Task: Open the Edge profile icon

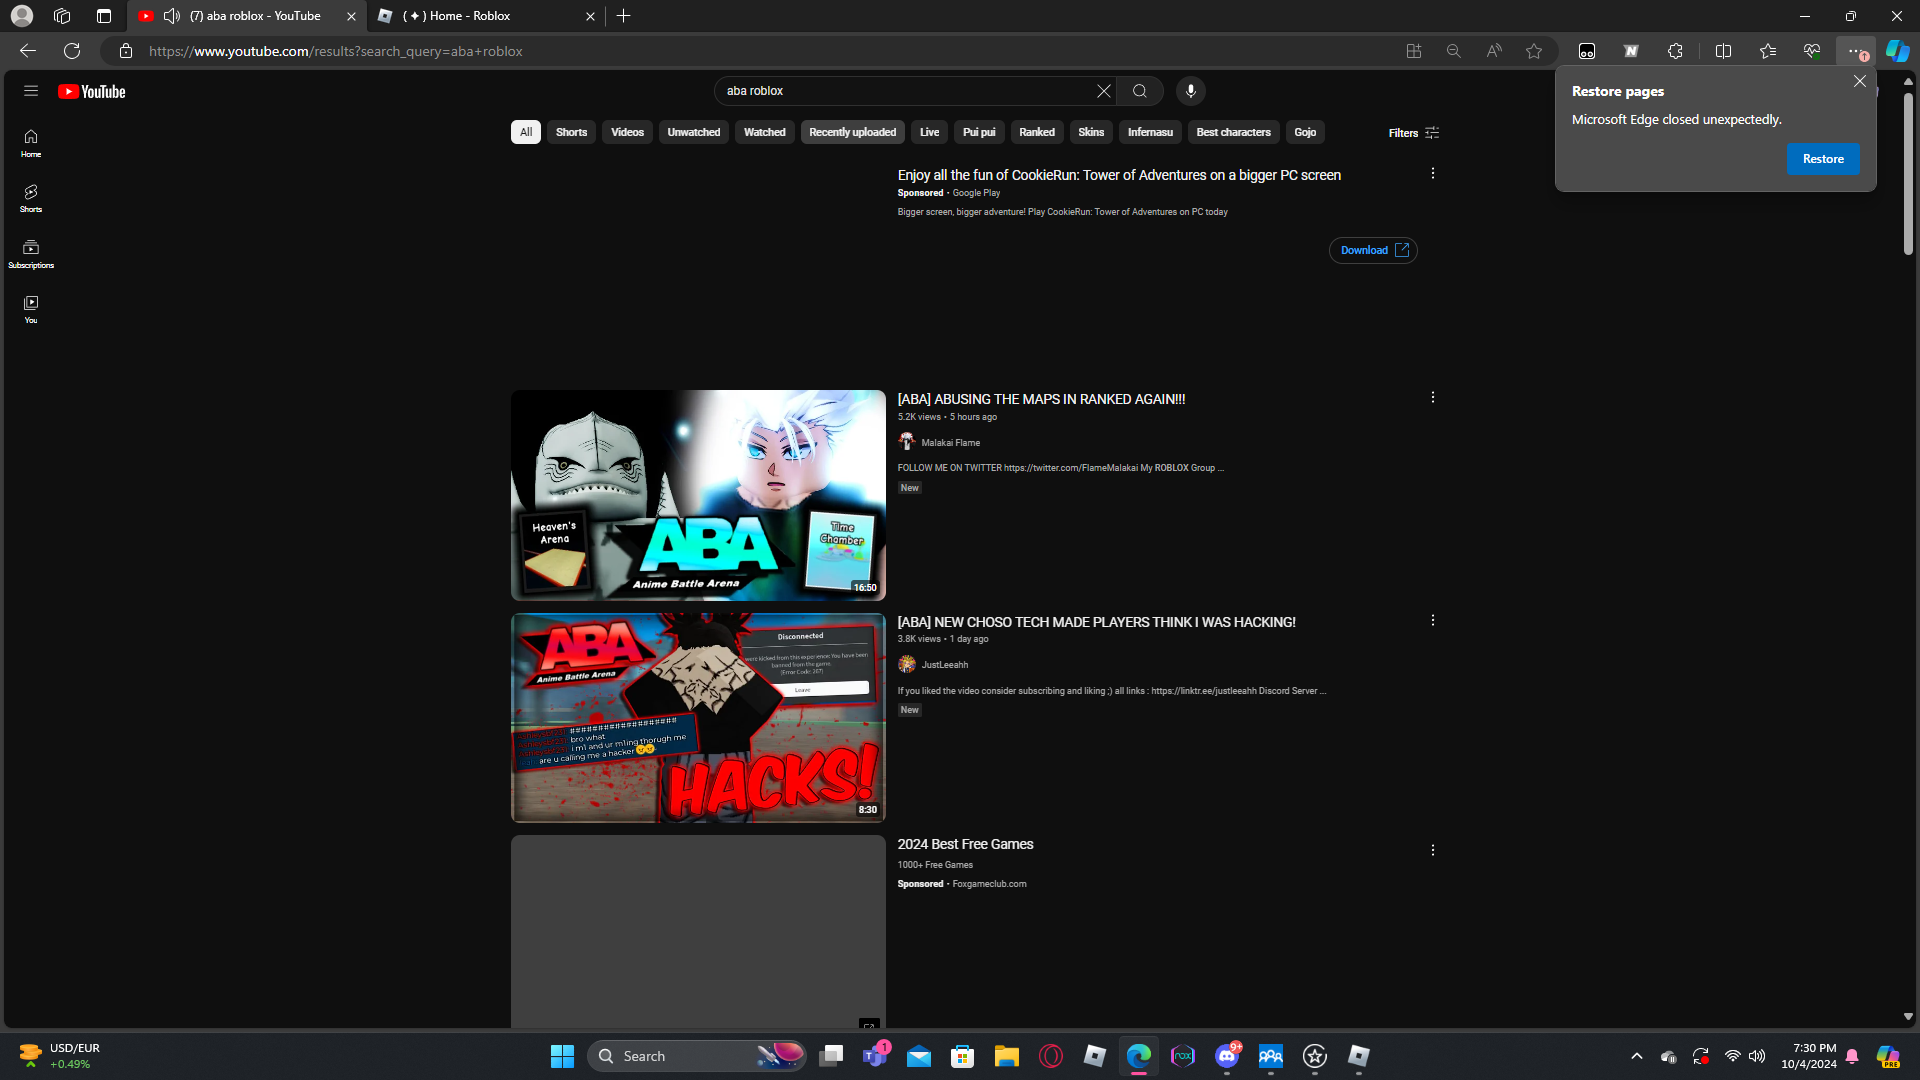Action: (22, 16)
